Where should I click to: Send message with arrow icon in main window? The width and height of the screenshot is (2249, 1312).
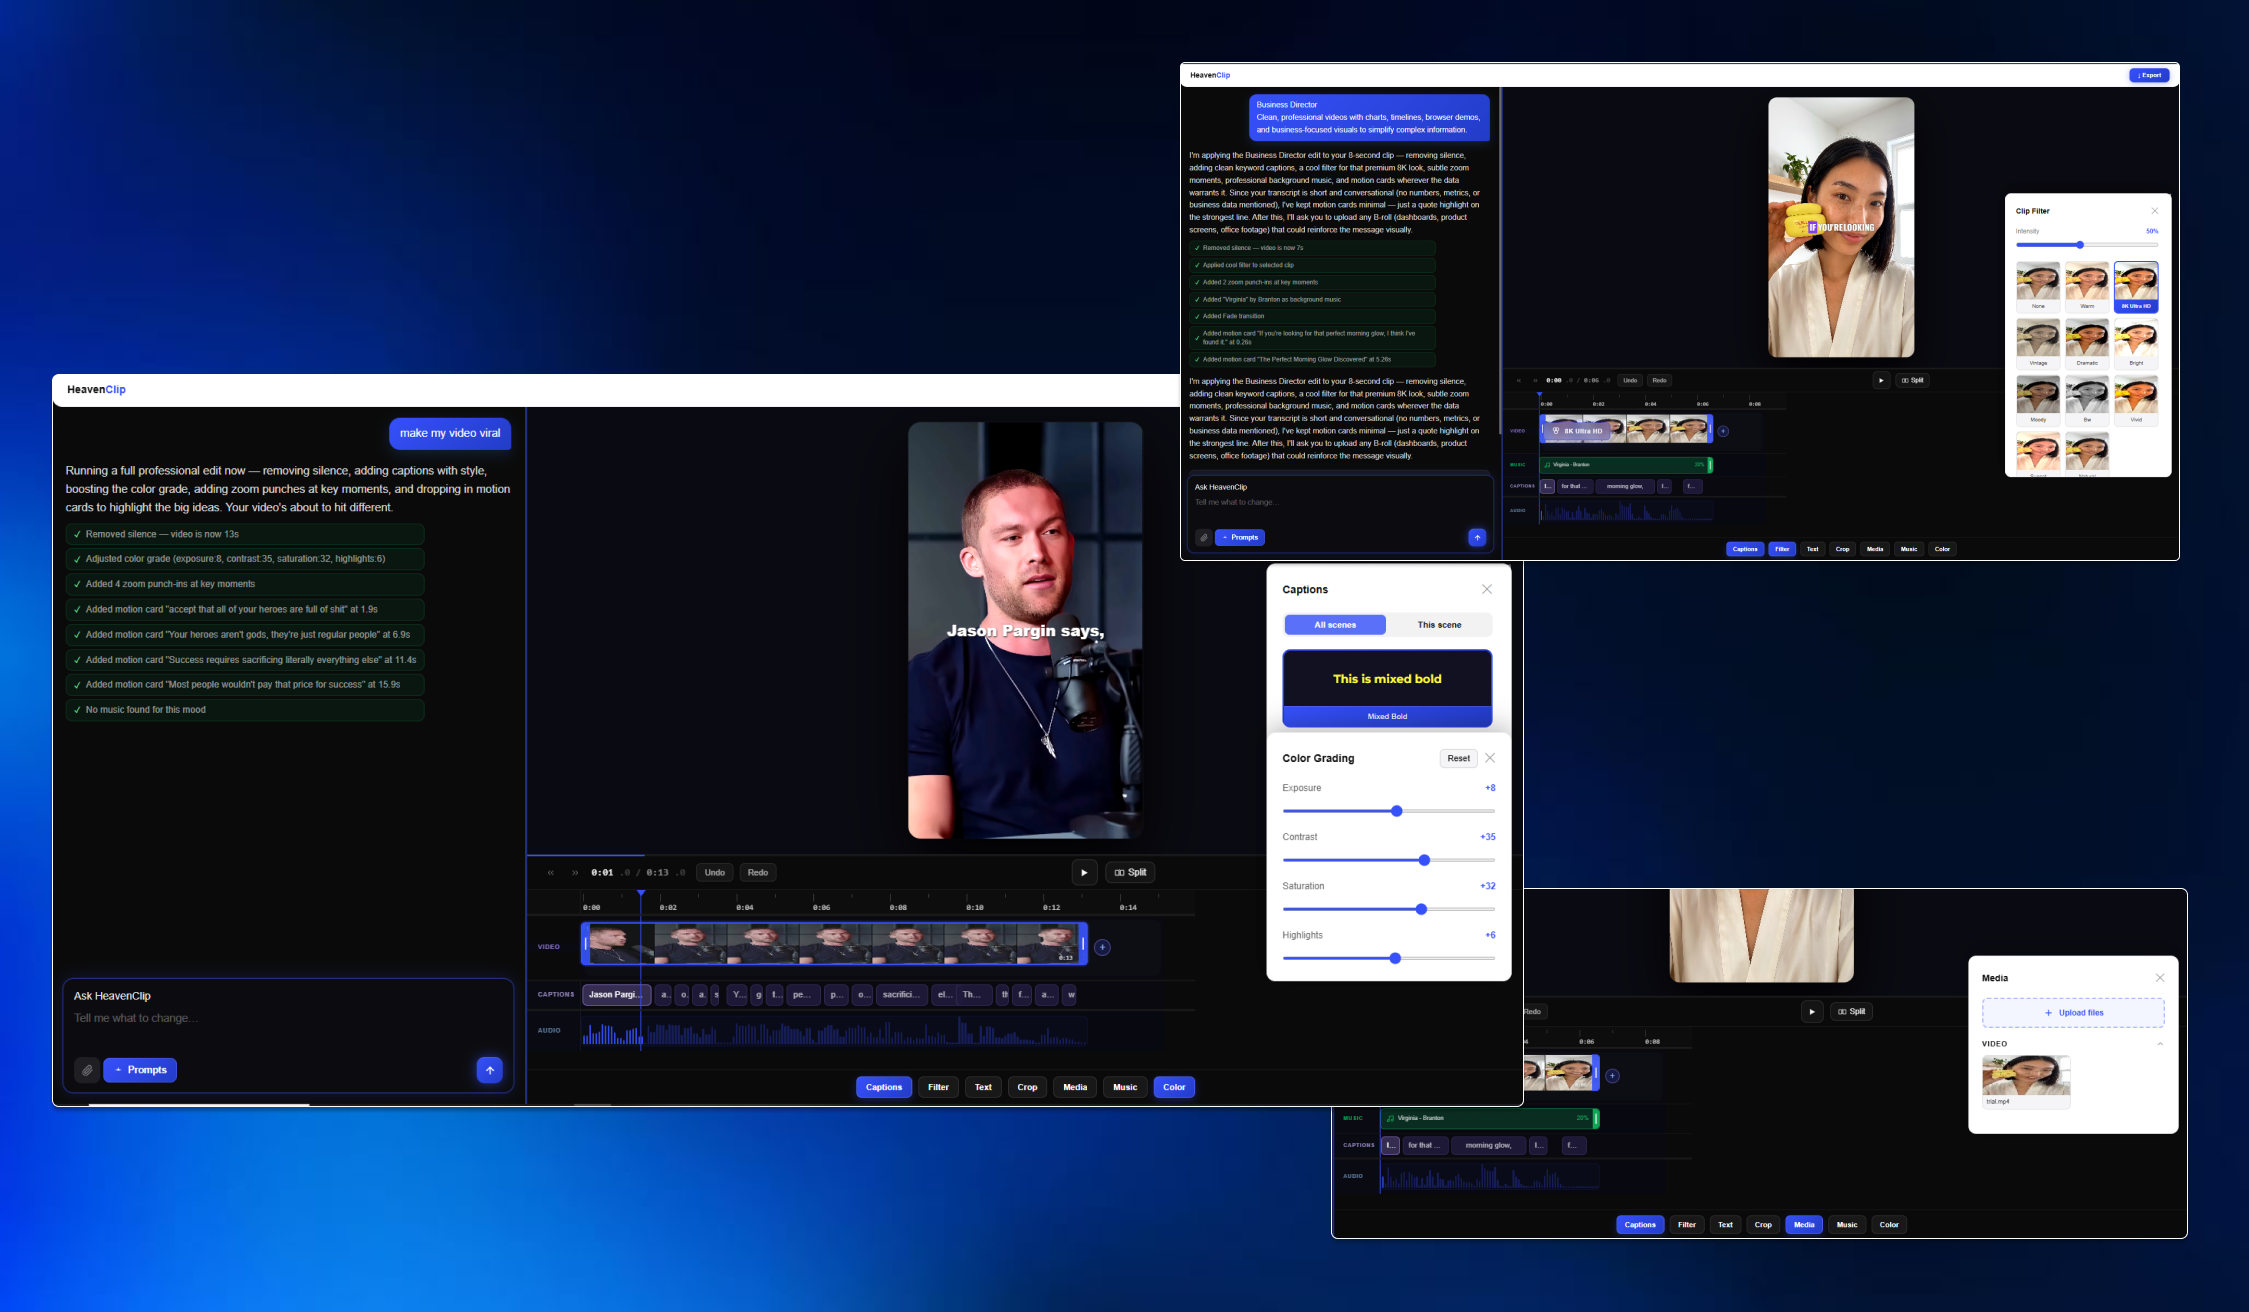(489, 1070)
